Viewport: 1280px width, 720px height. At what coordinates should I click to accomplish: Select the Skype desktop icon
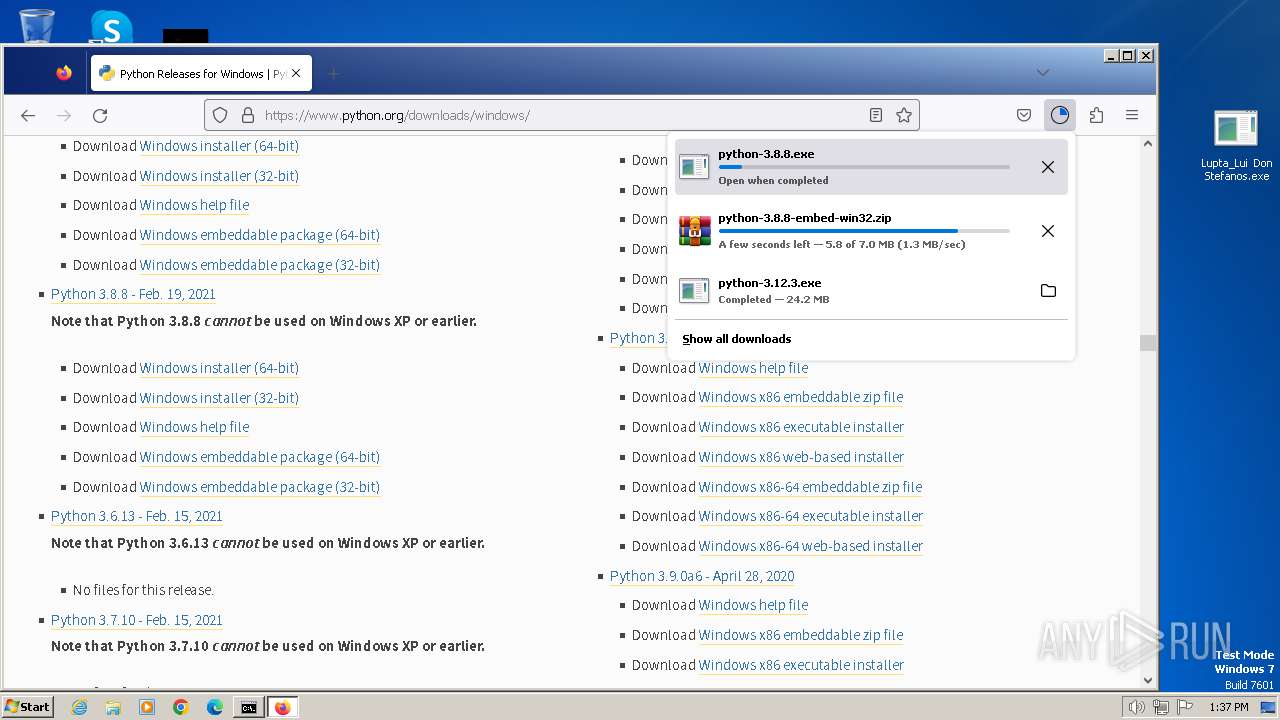(111, 27)
